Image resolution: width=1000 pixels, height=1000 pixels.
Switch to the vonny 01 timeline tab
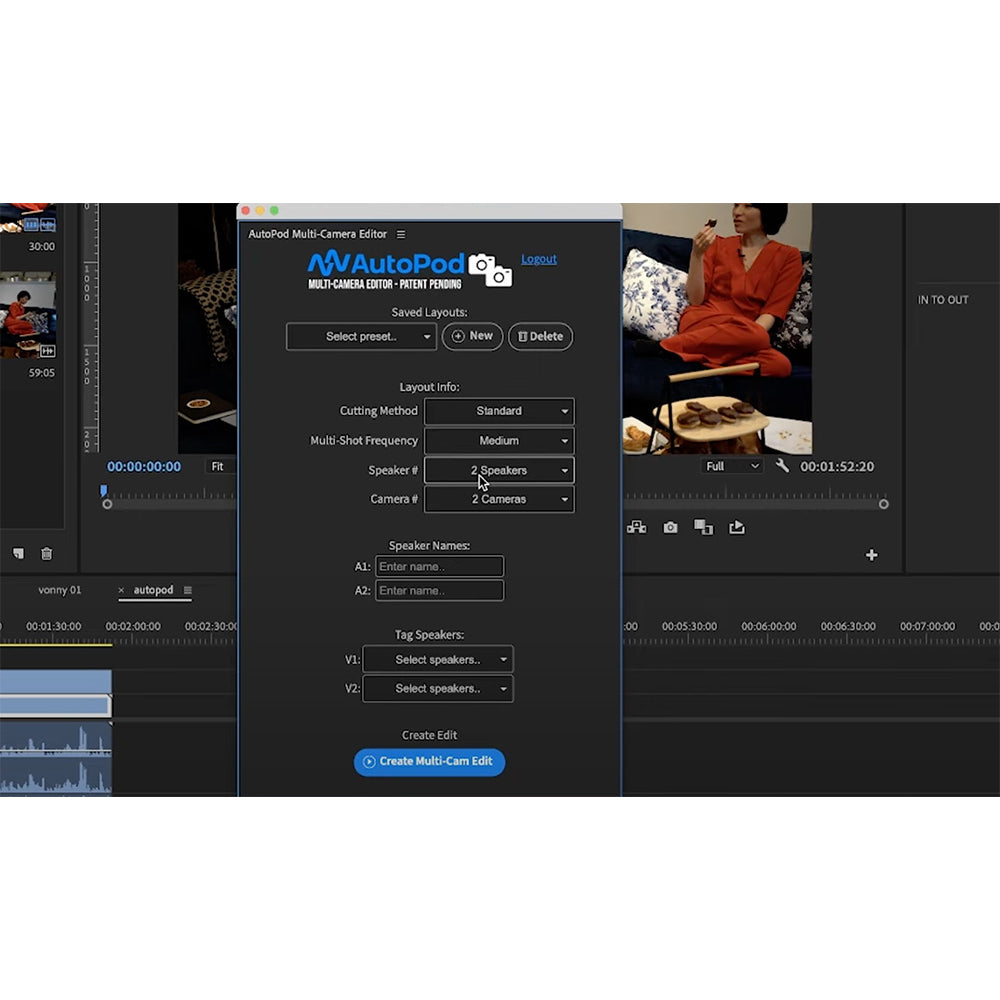[x=58, y=590]
